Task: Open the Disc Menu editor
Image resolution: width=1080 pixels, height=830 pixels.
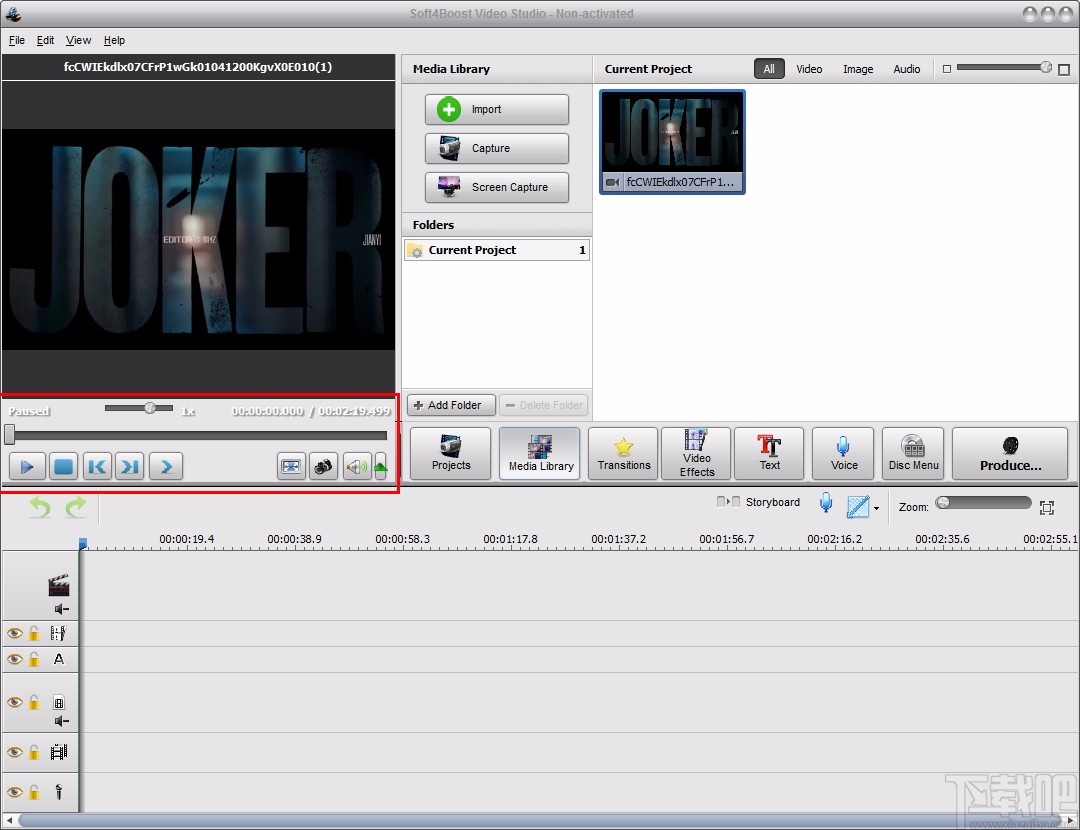Action: (912, 453)
